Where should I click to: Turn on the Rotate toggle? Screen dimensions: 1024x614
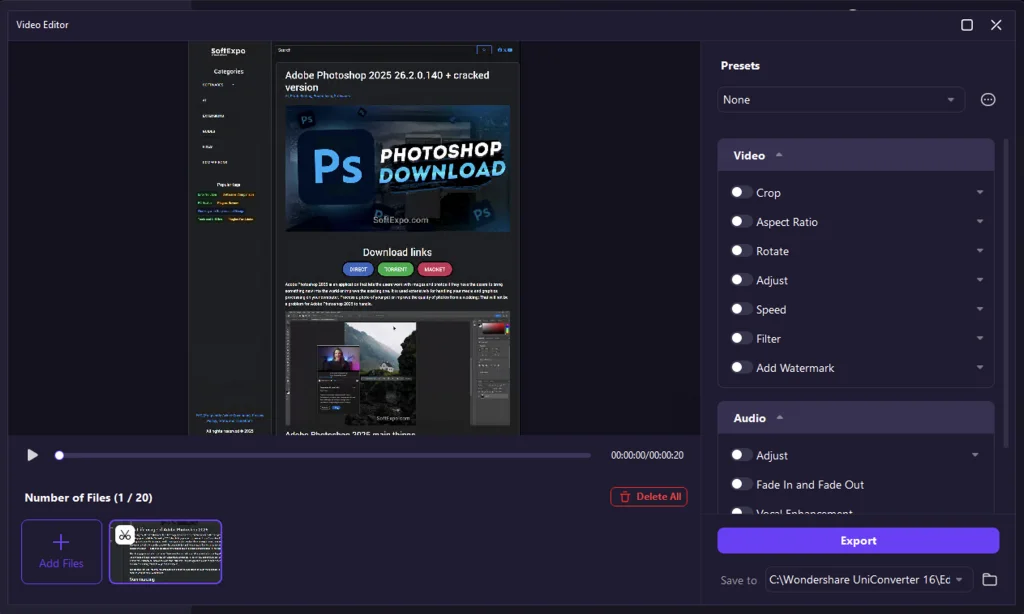[x=741, y=251]
